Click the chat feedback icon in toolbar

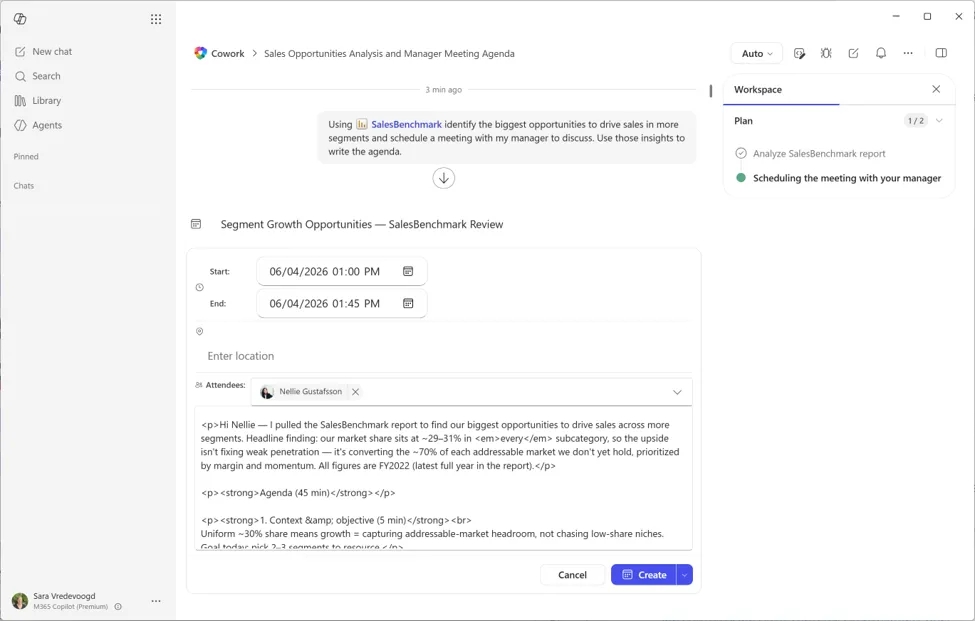[x=800, y=53]
